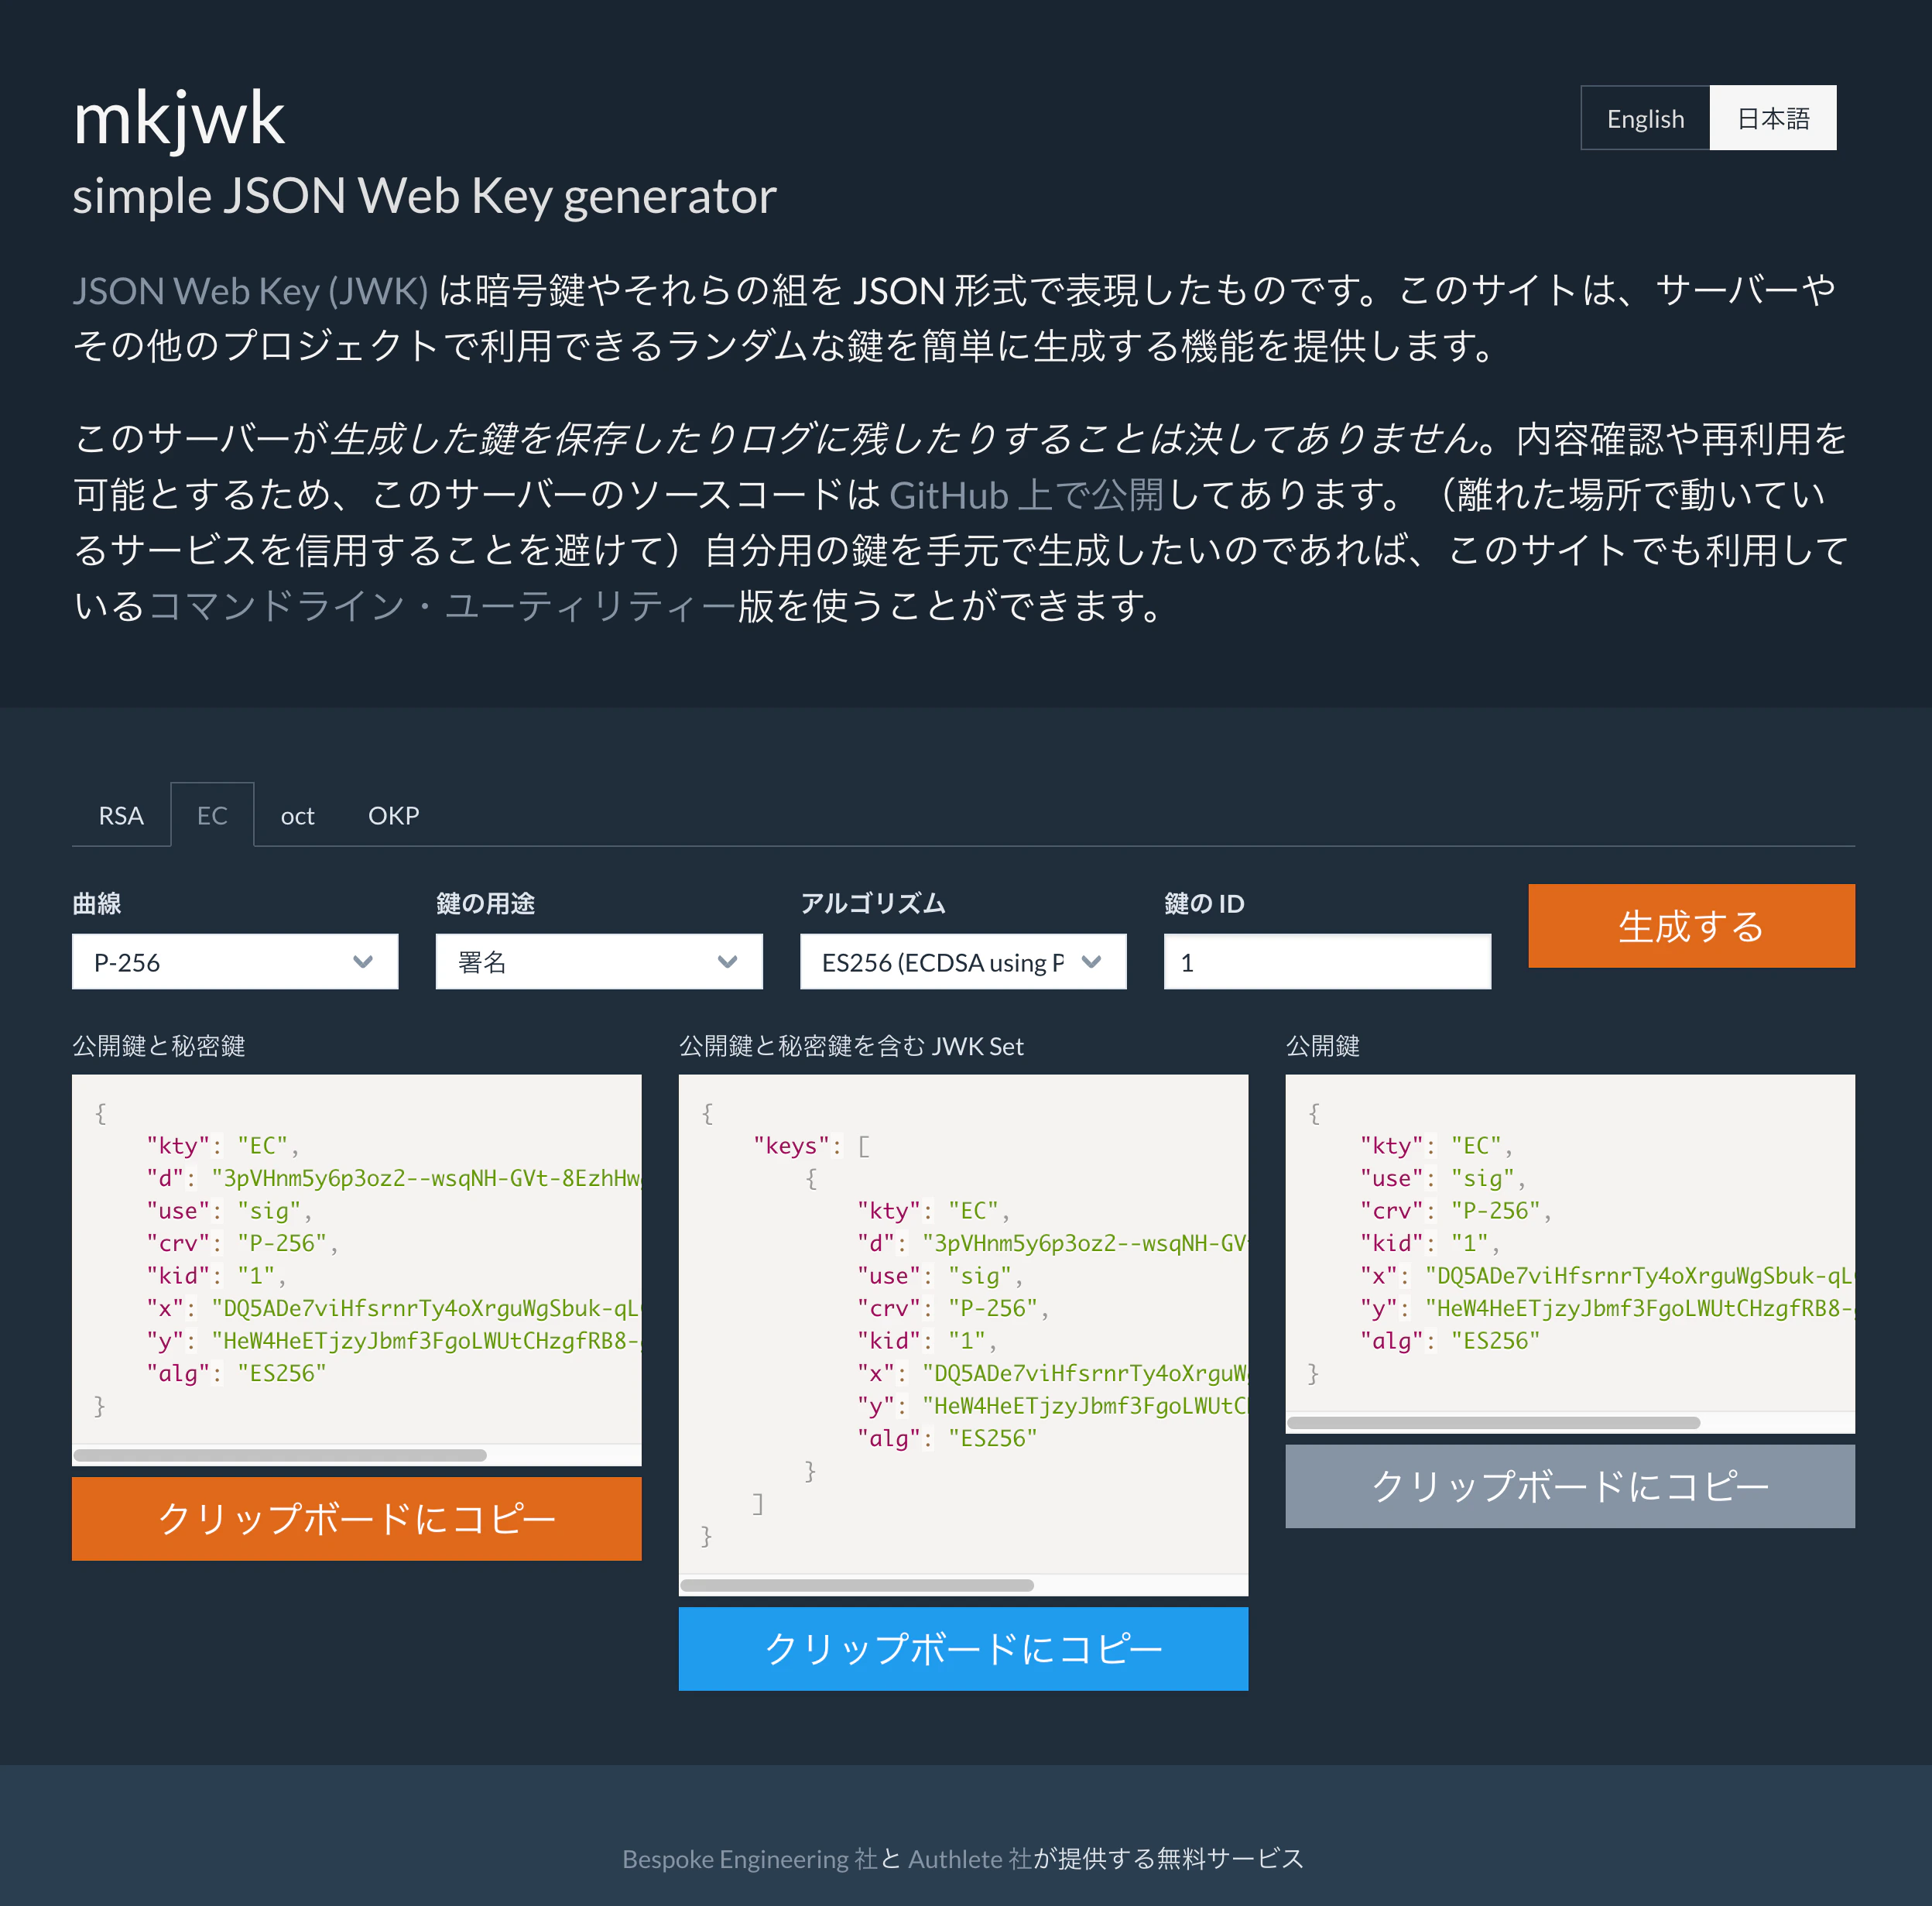Switch language to English
1932x1906 pixels.
tap(1644, 118)
